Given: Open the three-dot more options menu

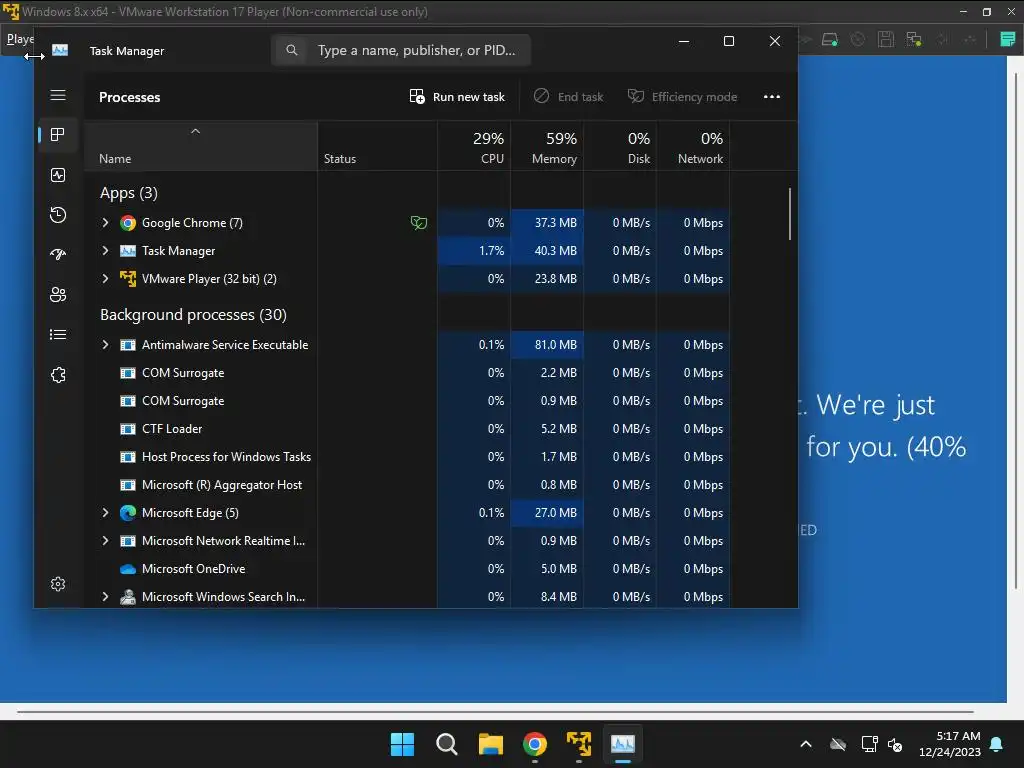Looking at the screenshot, I should pyautogui.click(x=772, y=97).
